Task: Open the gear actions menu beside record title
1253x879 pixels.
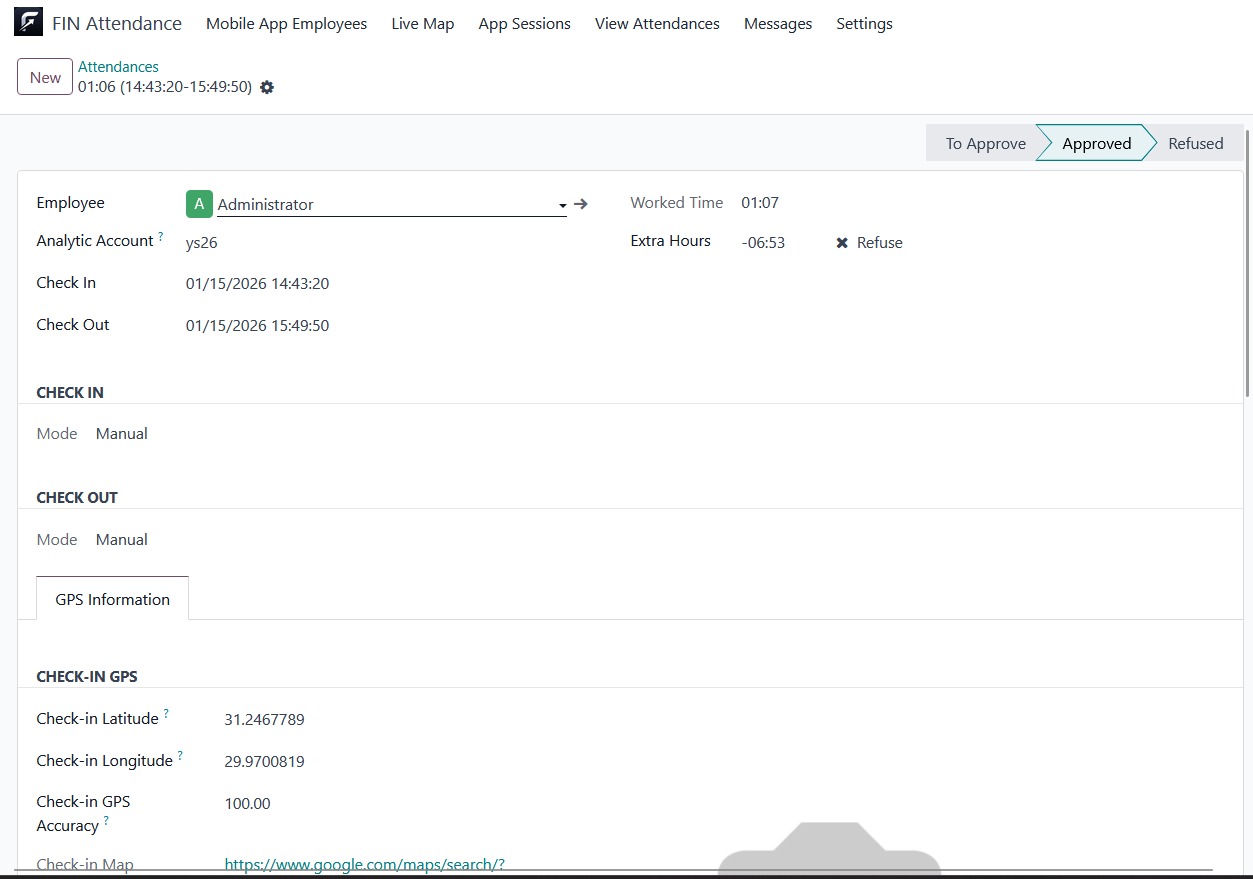Action: (x=267, y=88)
